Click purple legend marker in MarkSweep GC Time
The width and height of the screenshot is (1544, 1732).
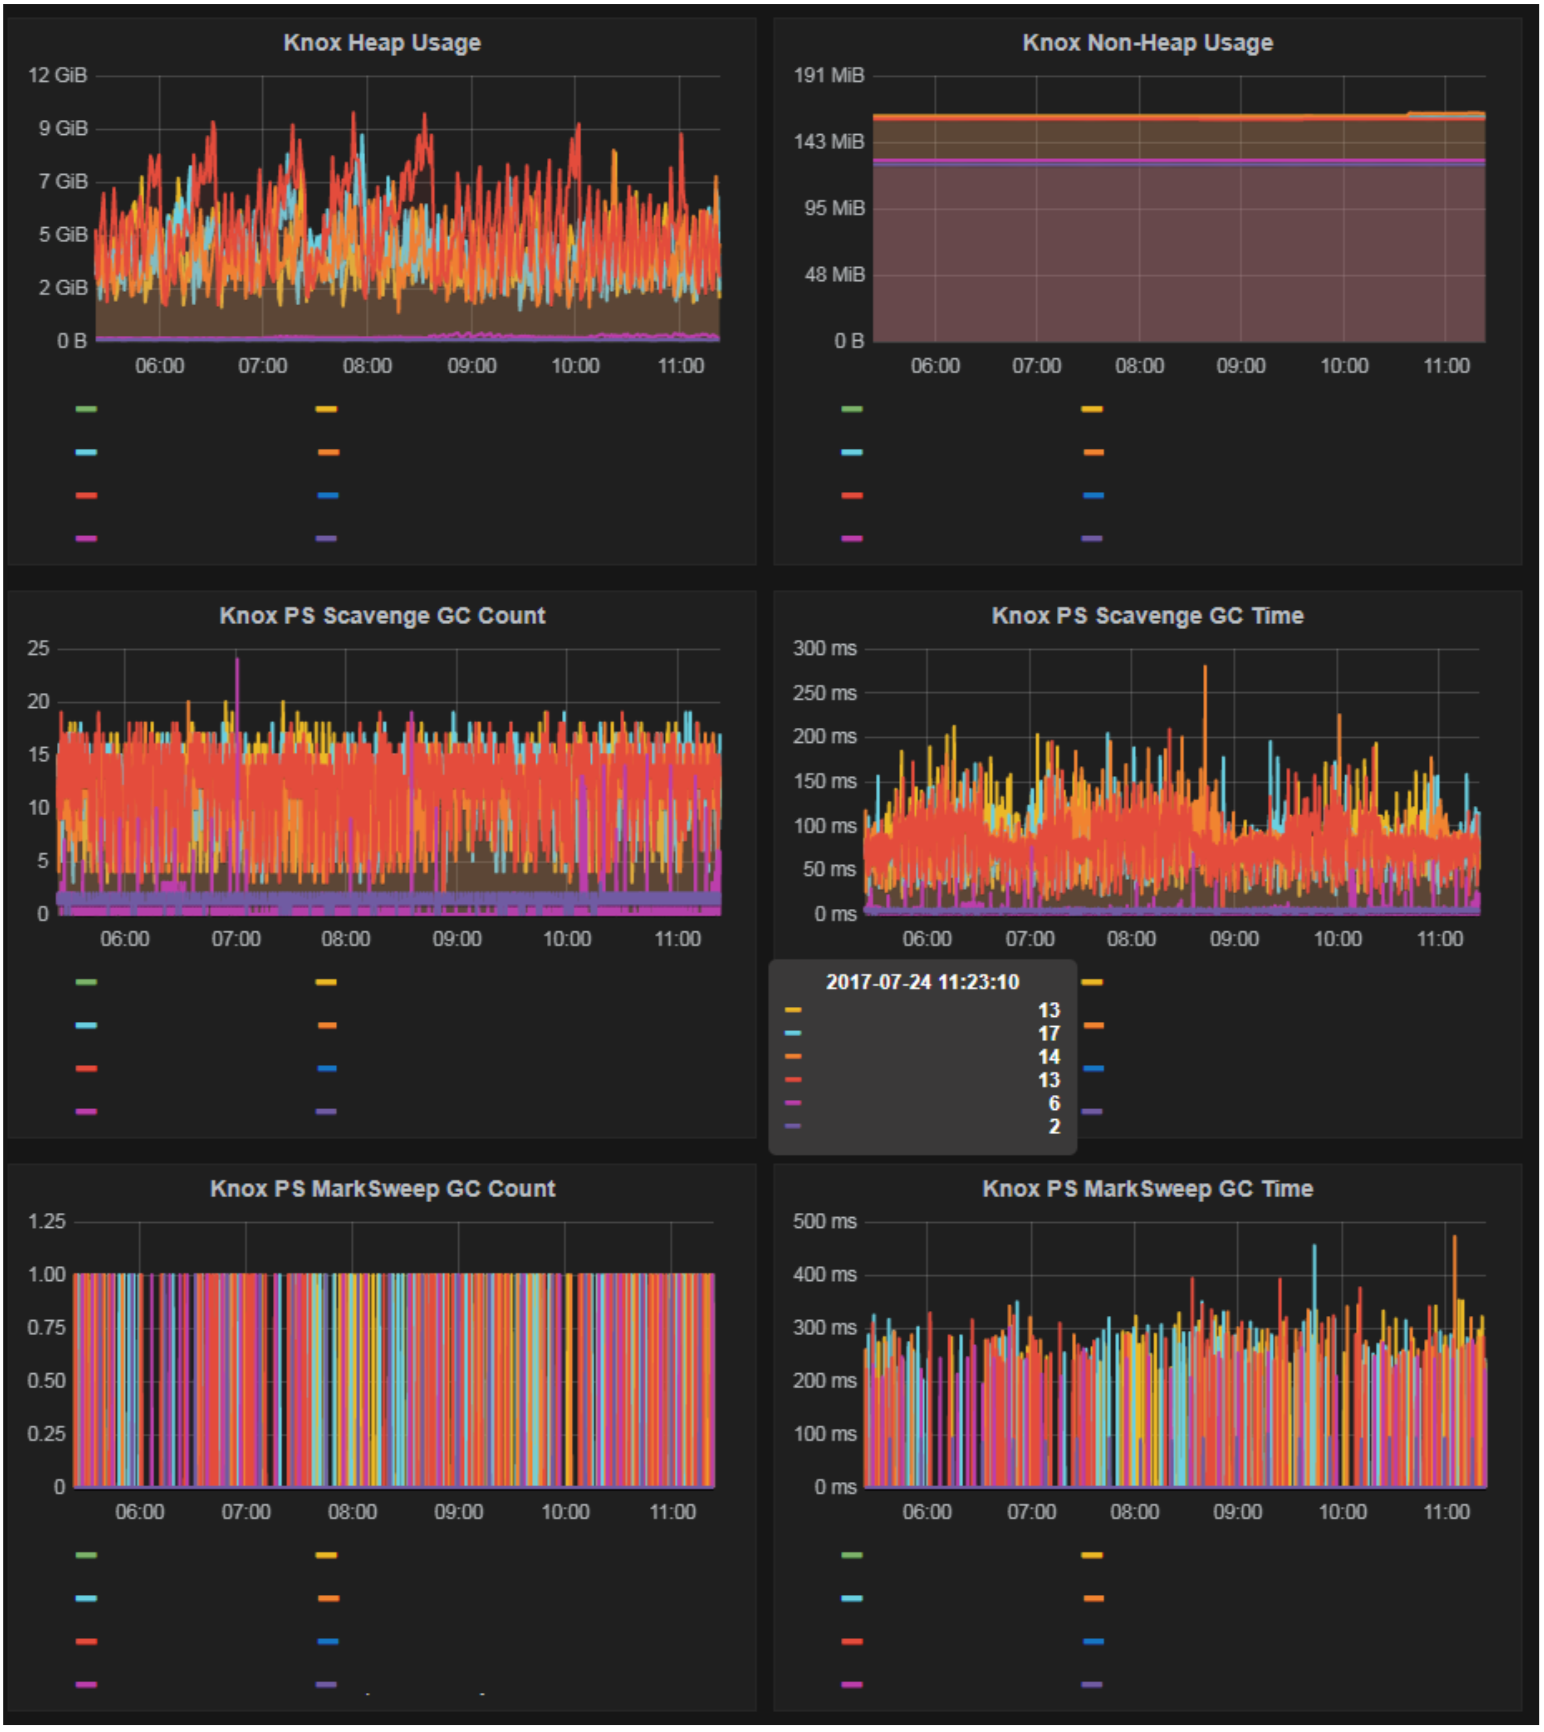pyautogui.click(x=1093, y=1684)
